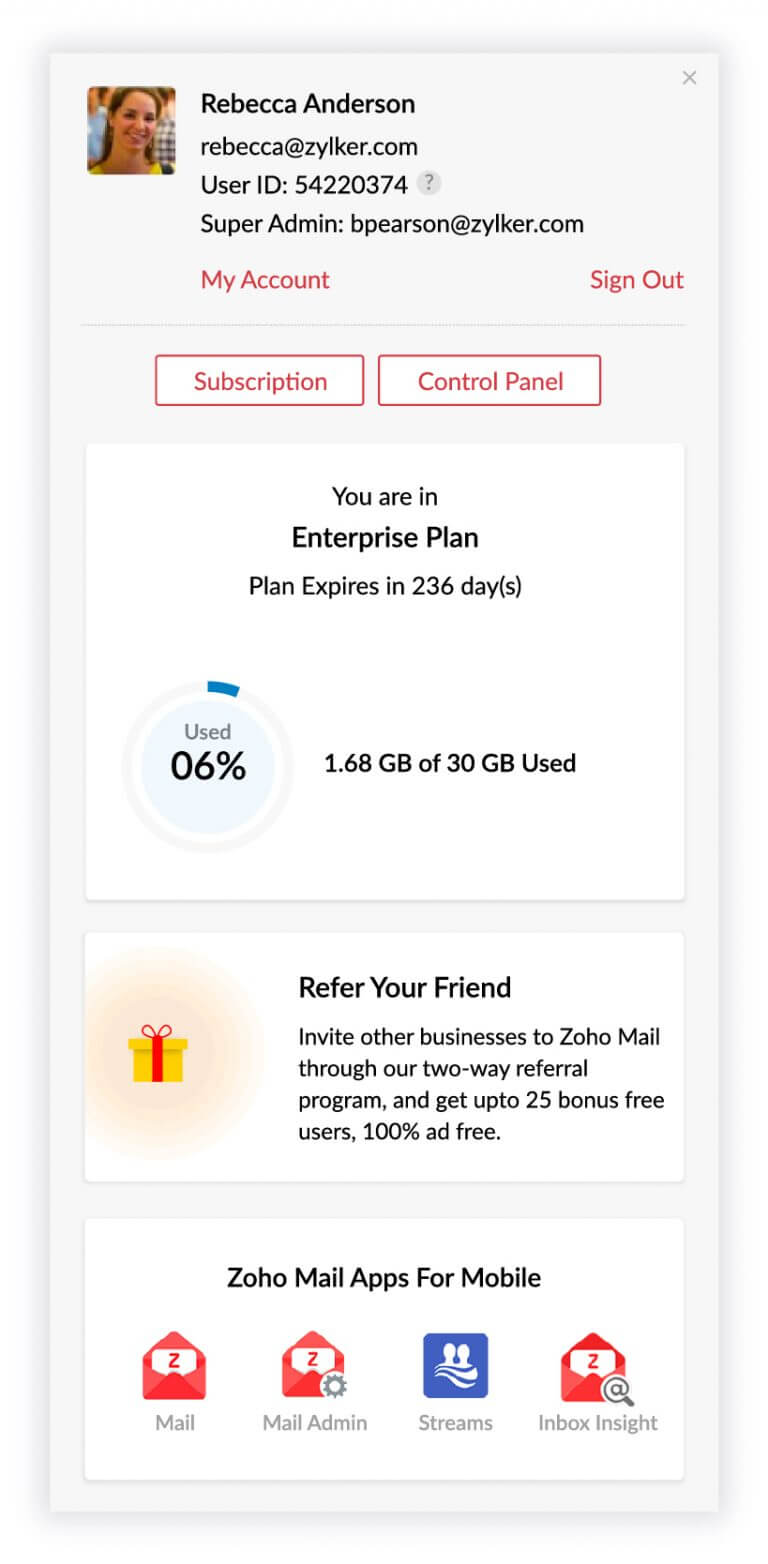Viewport: 768px width, 1564px height.
Task: Open the Control Panel button
Action: (490, 381)
